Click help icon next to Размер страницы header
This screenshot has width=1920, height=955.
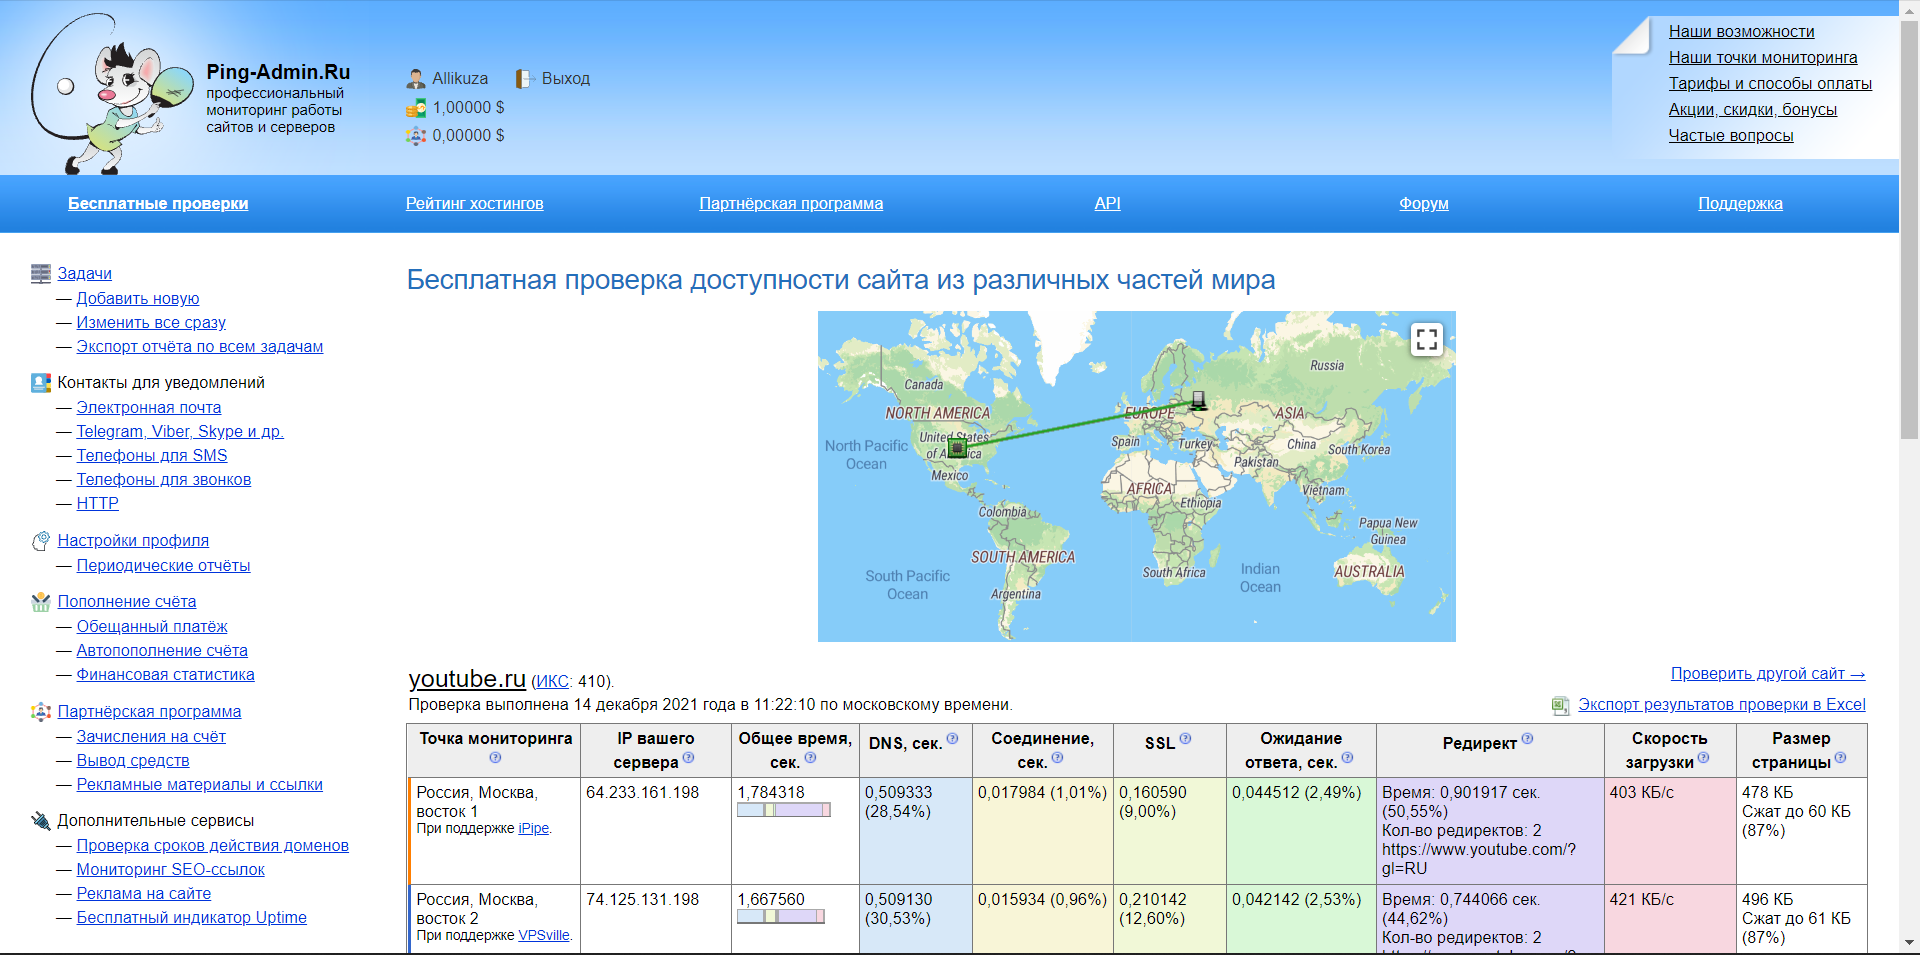point(1840,758)
